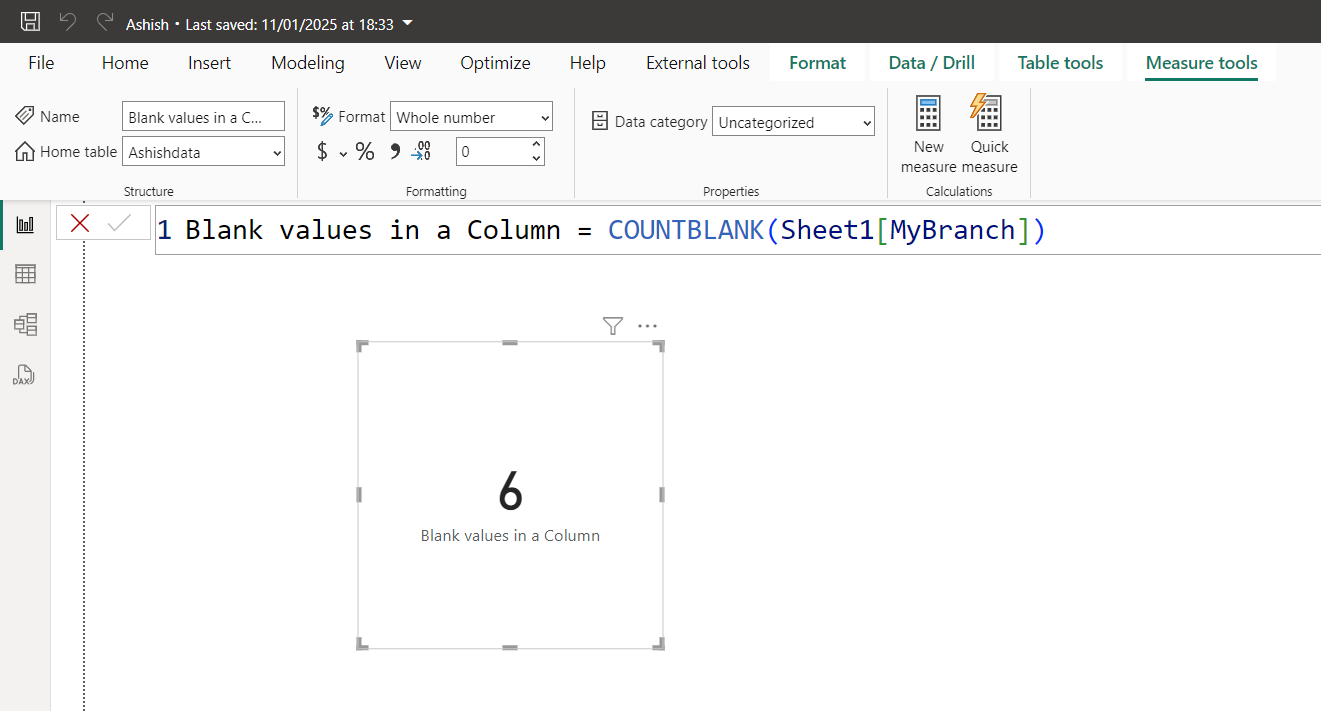This screenshot has height=711, width=1321.
Task: Switch to the Modeling ribbon tab
Action: [307, 62]
